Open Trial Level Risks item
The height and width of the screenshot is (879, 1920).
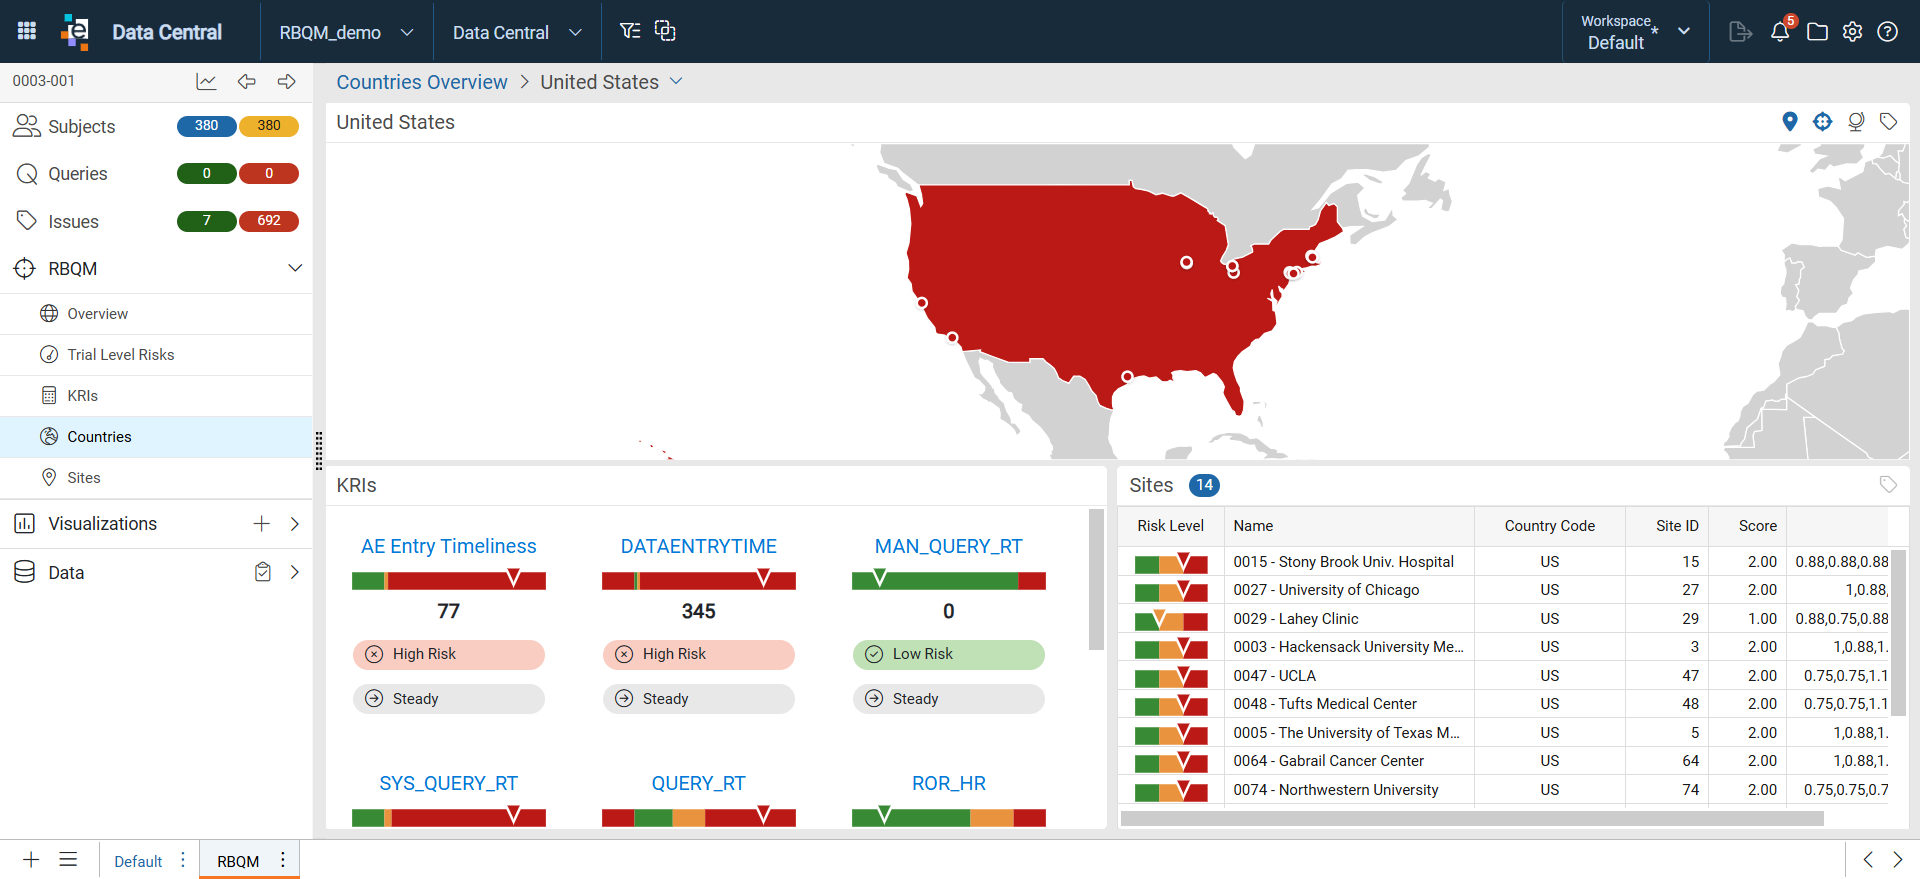(156, 355)
